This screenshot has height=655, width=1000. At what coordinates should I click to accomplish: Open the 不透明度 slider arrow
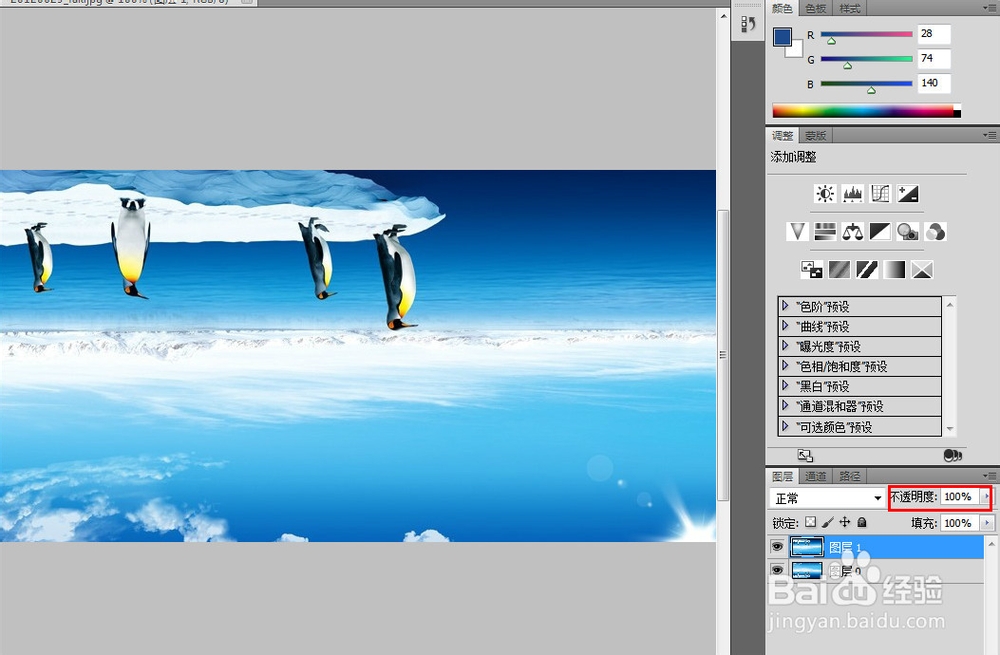(987, 496)
